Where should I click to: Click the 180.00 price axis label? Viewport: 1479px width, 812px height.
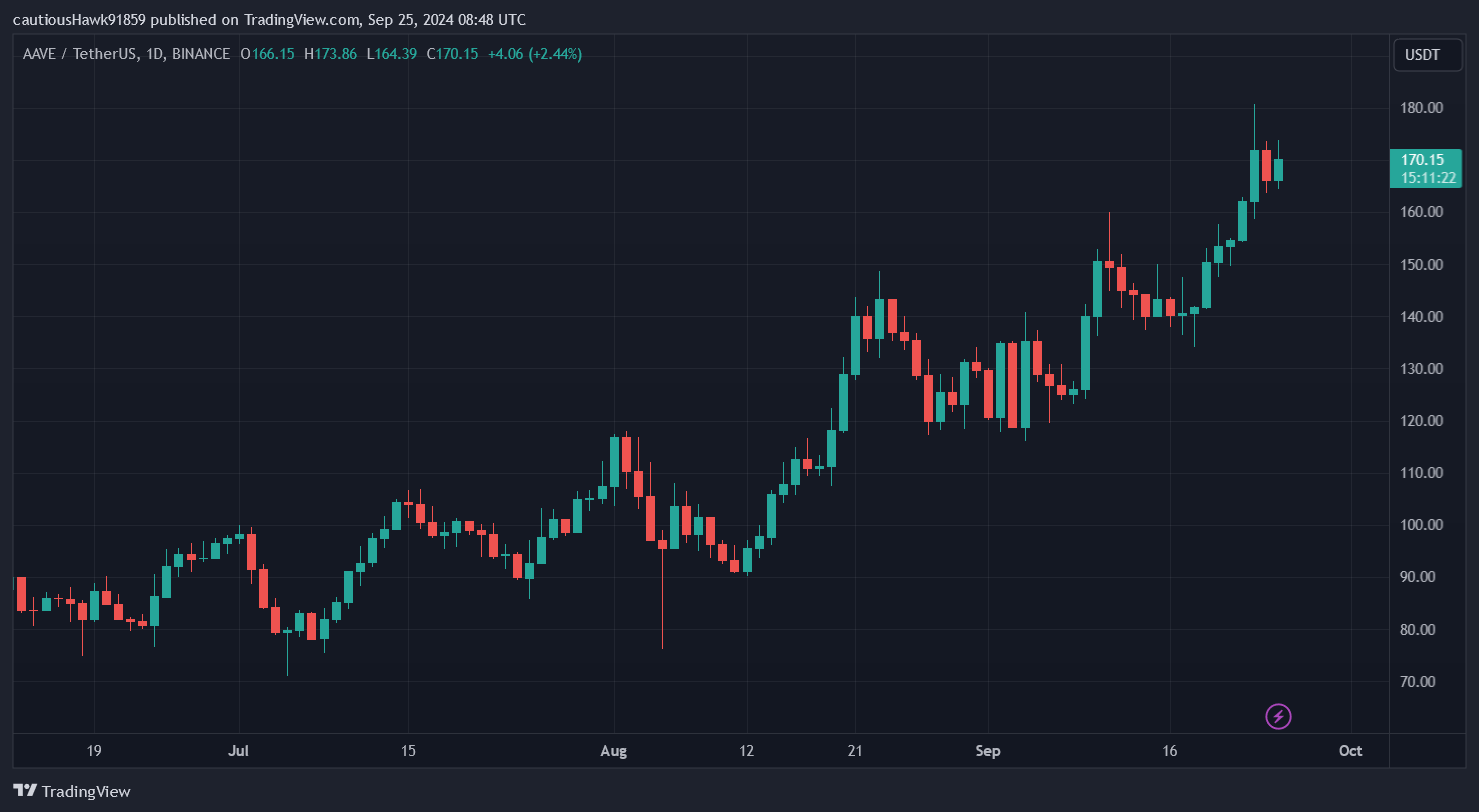point(1421,108)
